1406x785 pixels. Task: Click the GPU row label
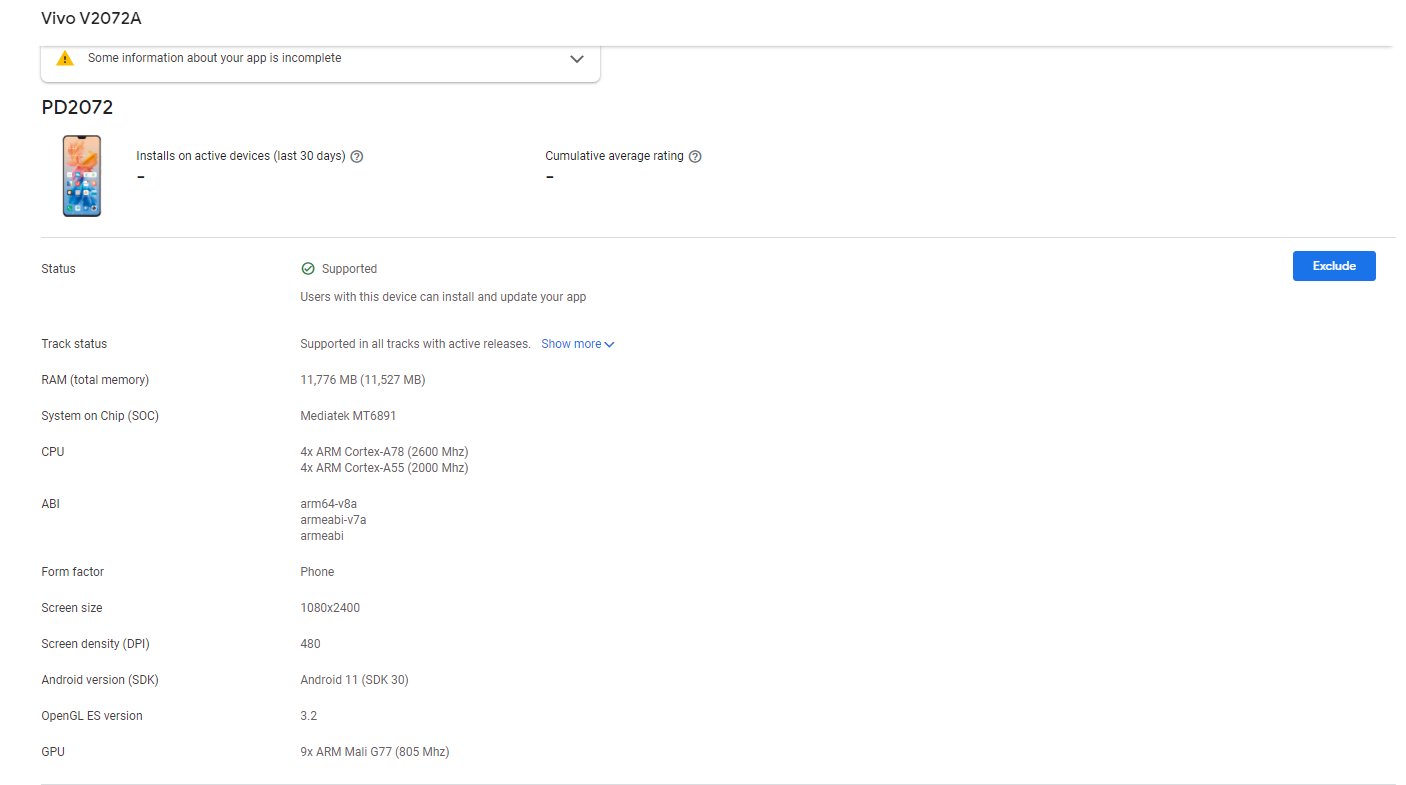(x=53, y=752)
